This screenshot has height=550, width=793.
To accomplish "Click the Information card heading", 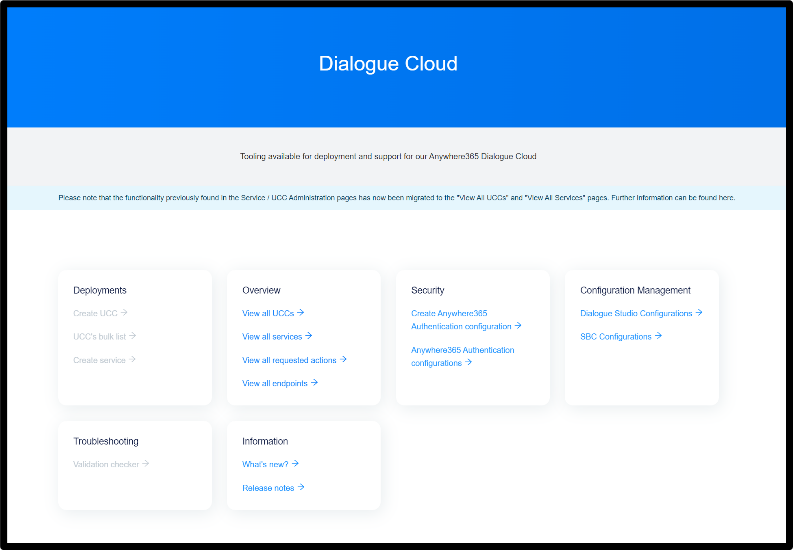I will click(x=265, y=441).
